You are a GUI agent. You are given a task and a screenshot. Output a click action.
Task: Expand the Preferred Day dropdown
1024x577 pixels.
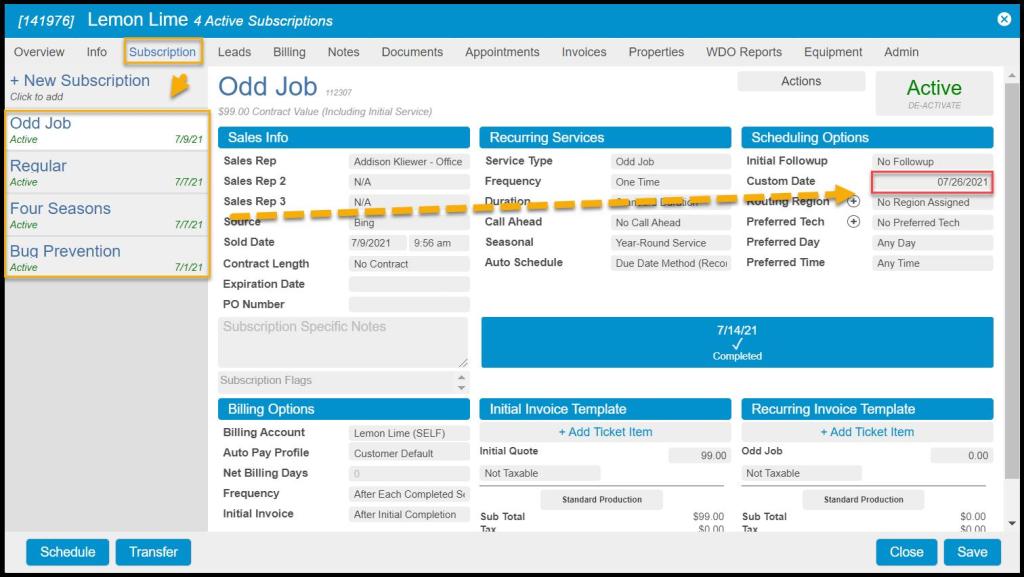(x=932, y=243)
